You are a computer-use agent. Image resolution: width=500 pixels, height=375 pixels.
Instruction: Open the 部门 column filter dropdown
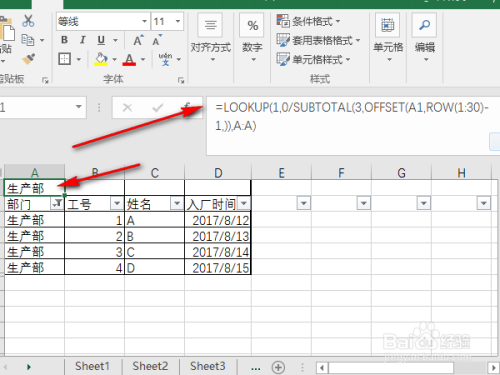(57, 203)
